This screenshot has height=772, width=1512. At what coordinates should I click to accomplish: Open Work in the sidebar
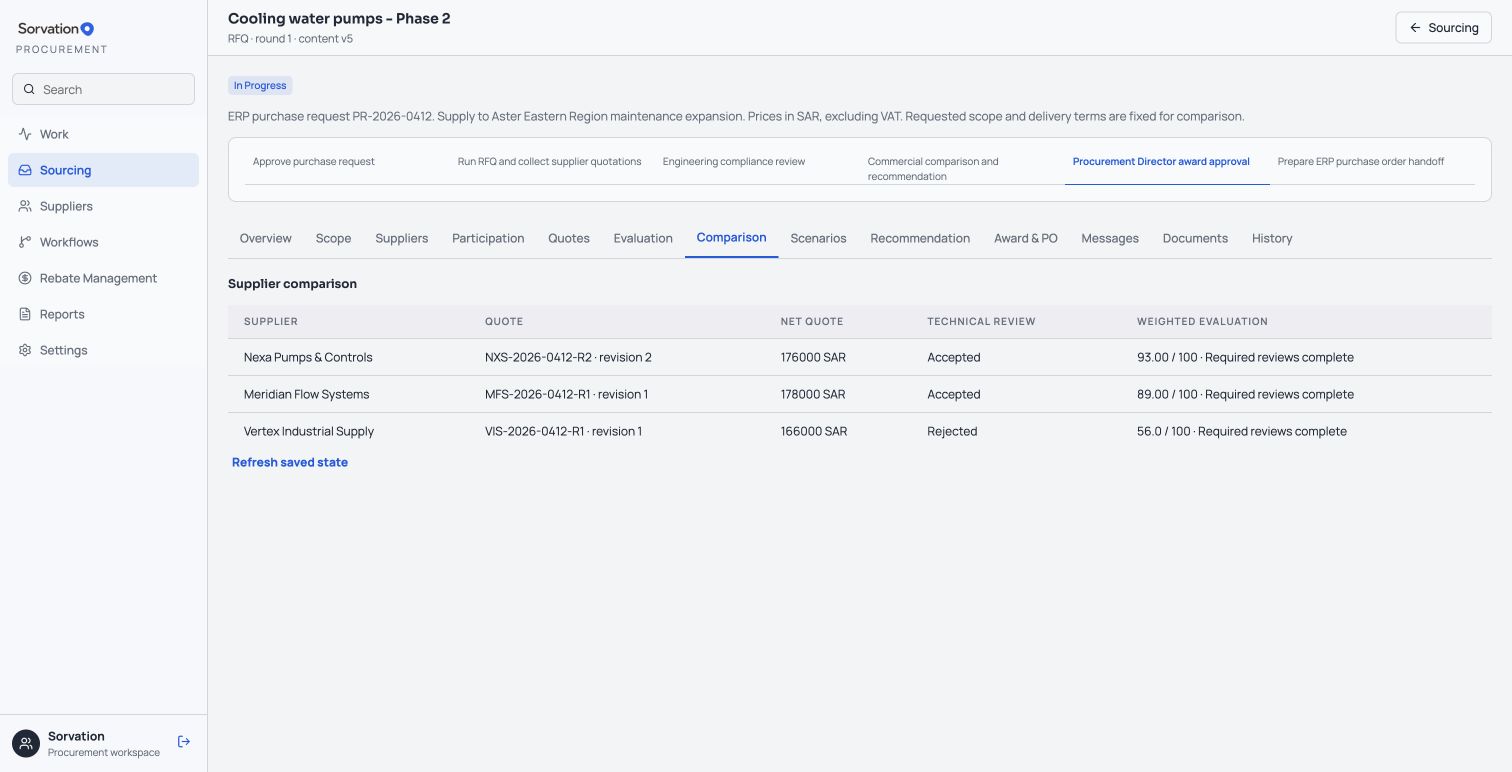(103, 134)
